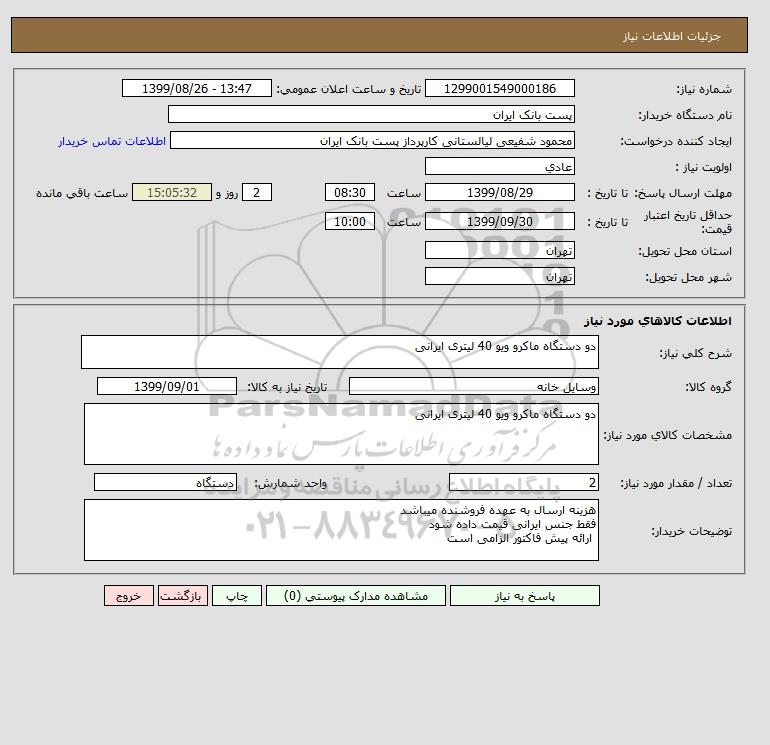This screenshot has height=745, width=770.
Task: Click the buyer name field پست بانک ایران
Action: (371, 114)
